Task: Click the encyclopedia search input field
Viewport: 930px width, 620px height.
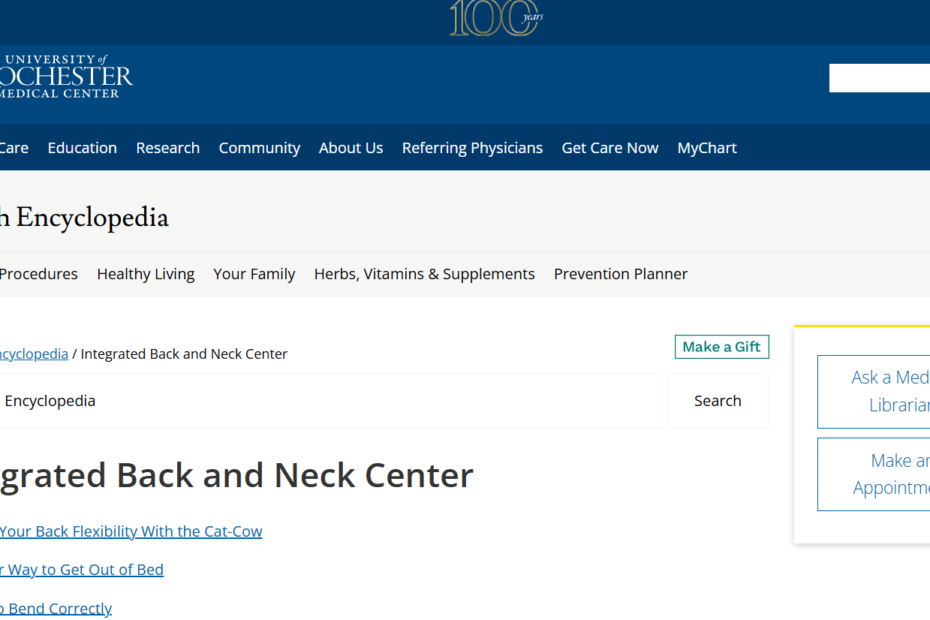Action: [330, 401]
